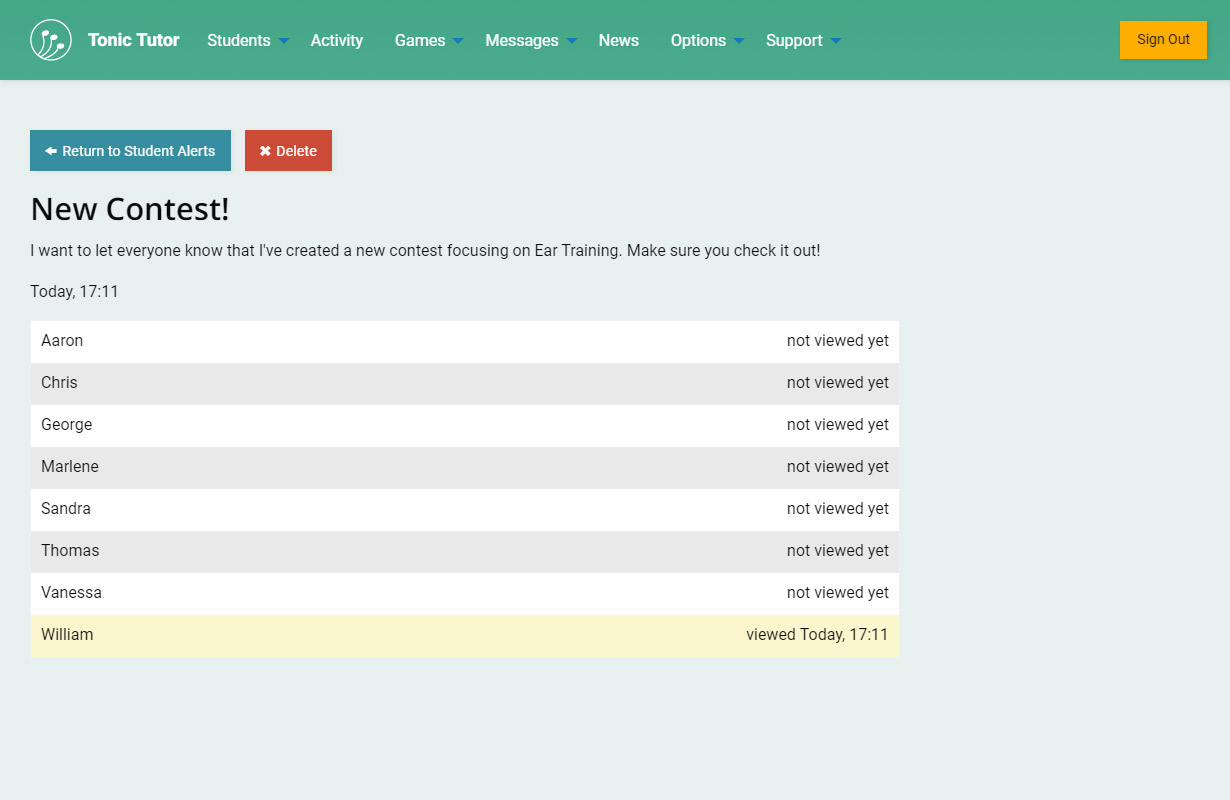The height and width of the screenshot is (800, 1230).
Task: Select the Aaron row
Action: 464,341
